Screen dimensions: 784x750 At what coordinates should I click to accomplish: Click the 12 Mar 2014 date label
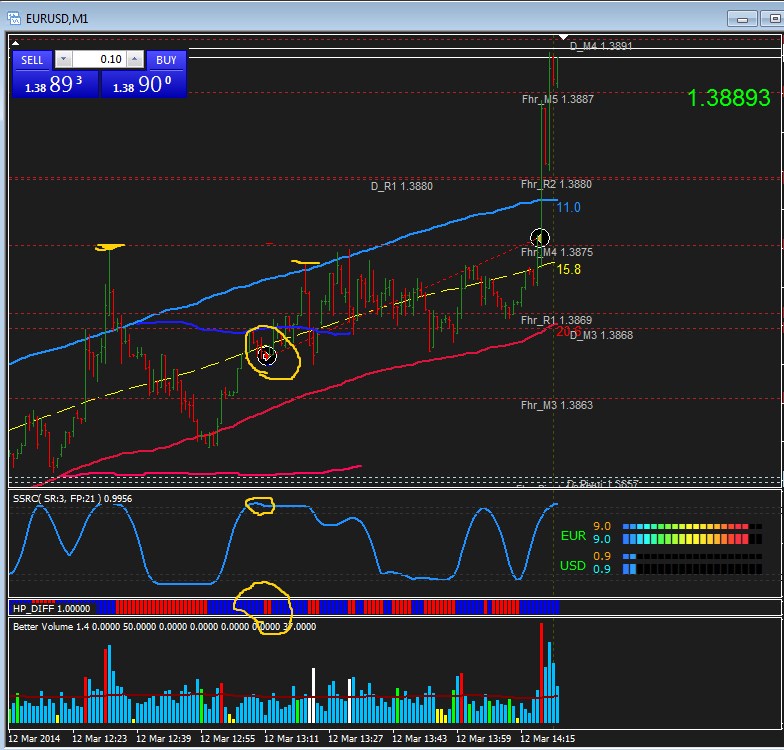click(x=34, y=738)
